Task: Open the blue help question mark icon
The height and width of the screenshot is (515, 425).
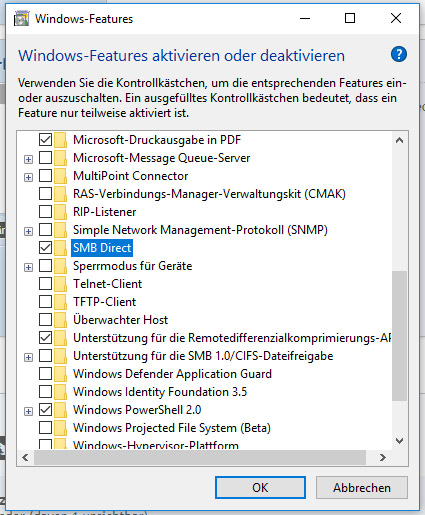Action: coord(399,54)
